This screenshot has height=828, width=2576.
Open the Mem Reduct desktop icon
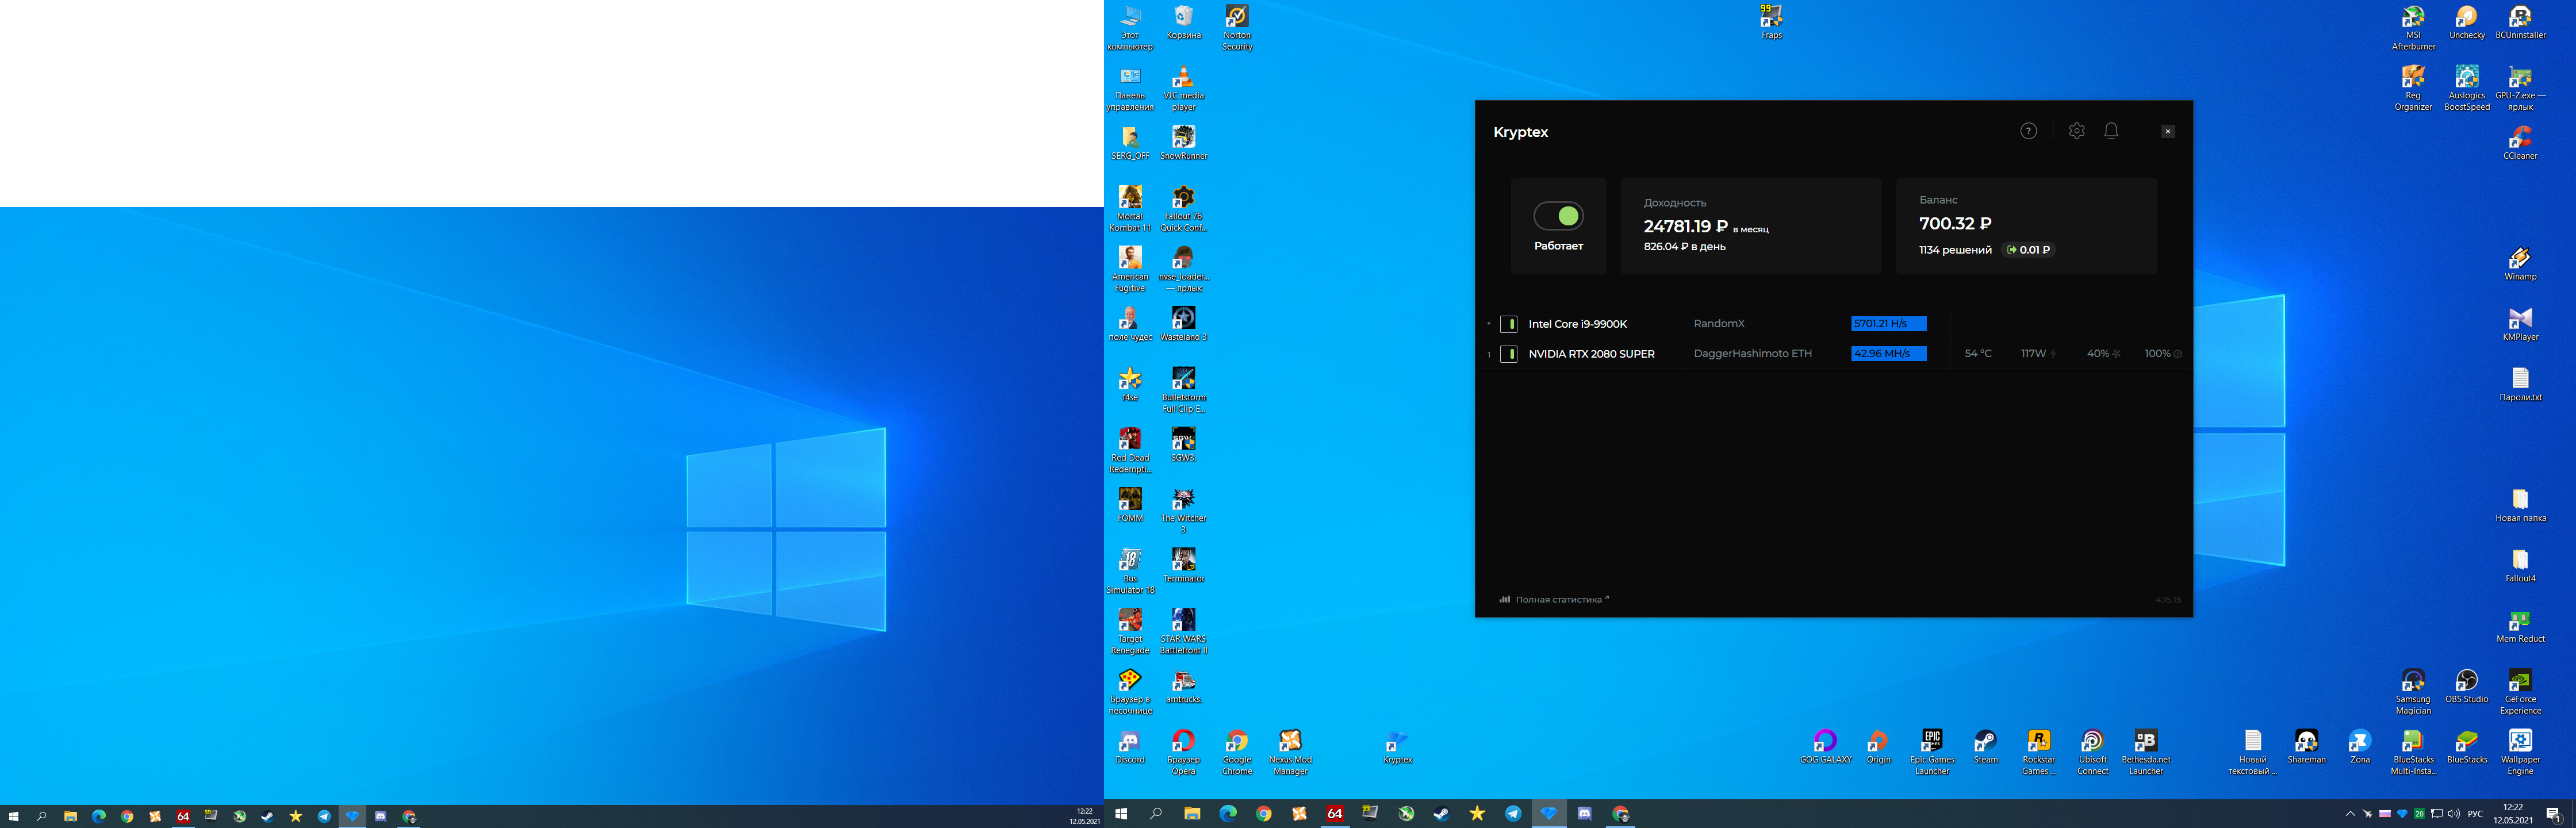pos(2520,627)
